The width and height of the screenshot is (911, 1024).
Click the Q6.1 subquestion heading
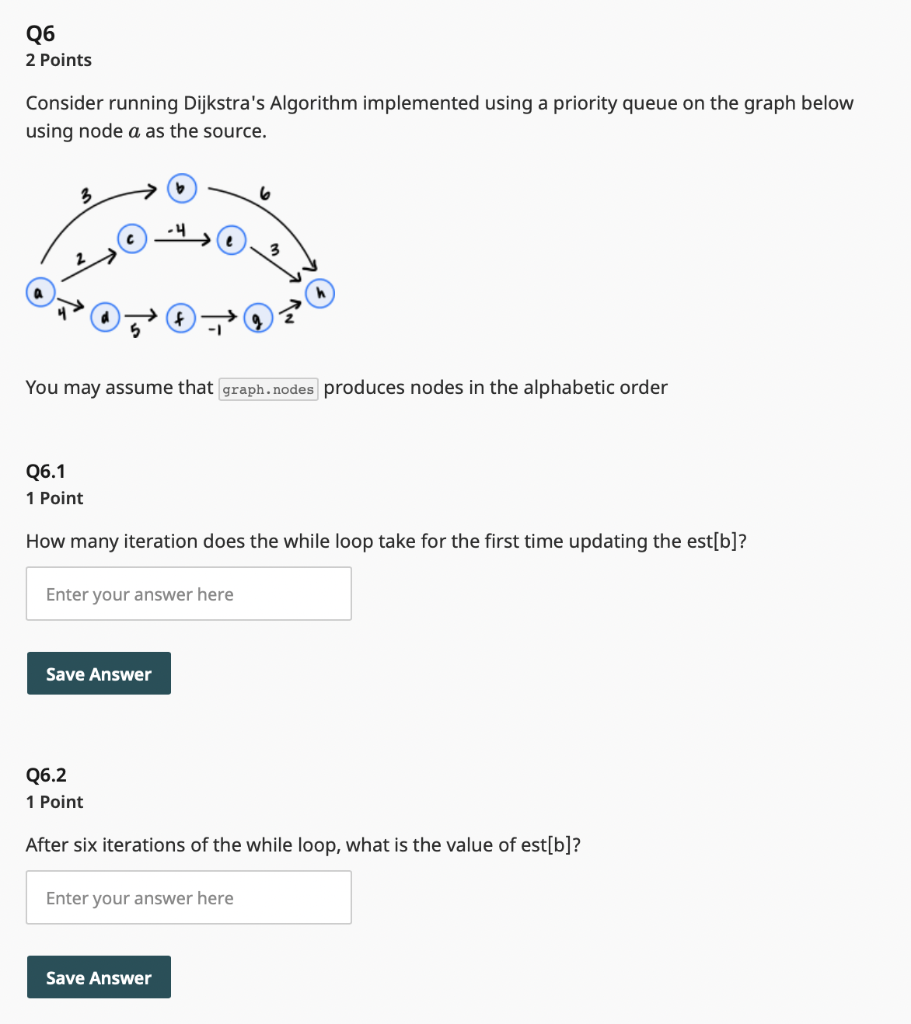(46, 471)
